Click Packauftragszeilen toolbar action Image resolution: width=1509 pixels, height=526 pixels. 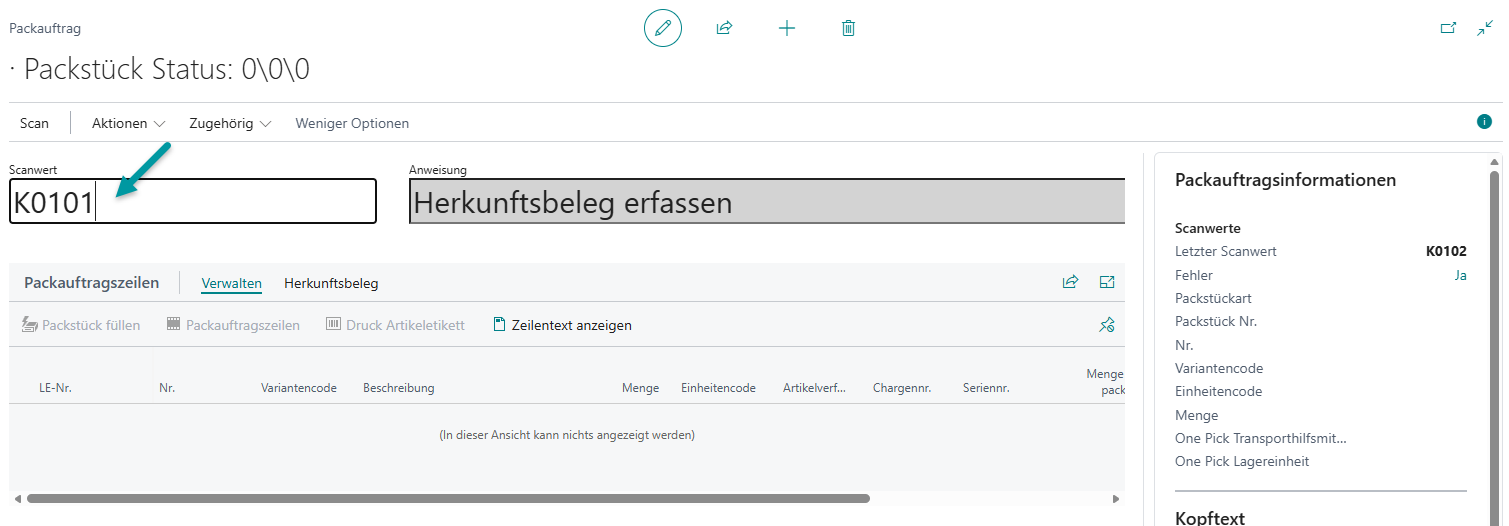click(233, 325)
